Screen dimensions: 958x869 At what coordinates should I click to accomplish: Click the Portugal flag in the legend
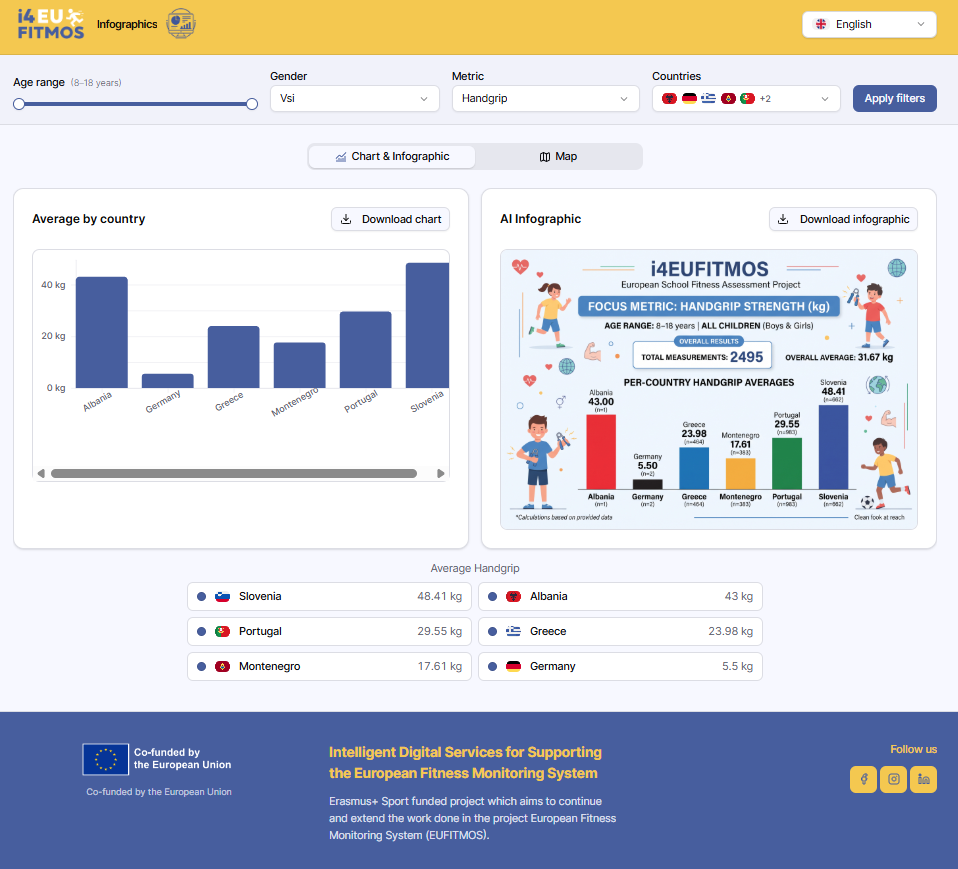(x=222, y=631)
